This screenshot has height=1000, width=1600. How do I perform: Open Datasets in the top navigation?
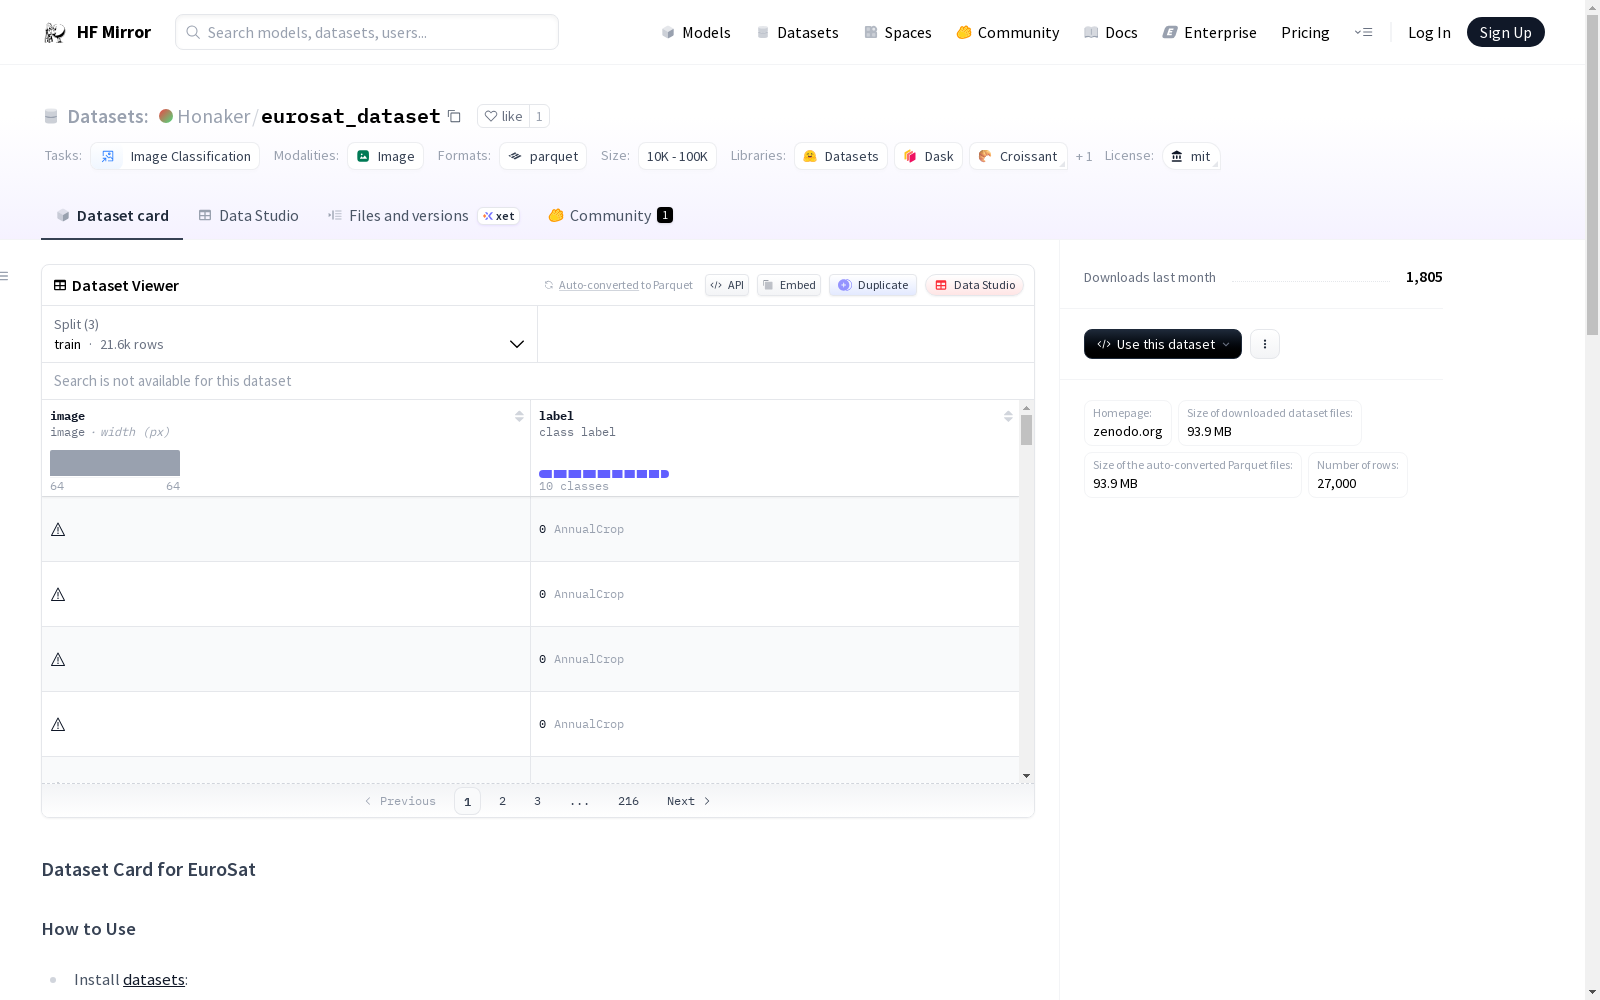pos(797,32)
